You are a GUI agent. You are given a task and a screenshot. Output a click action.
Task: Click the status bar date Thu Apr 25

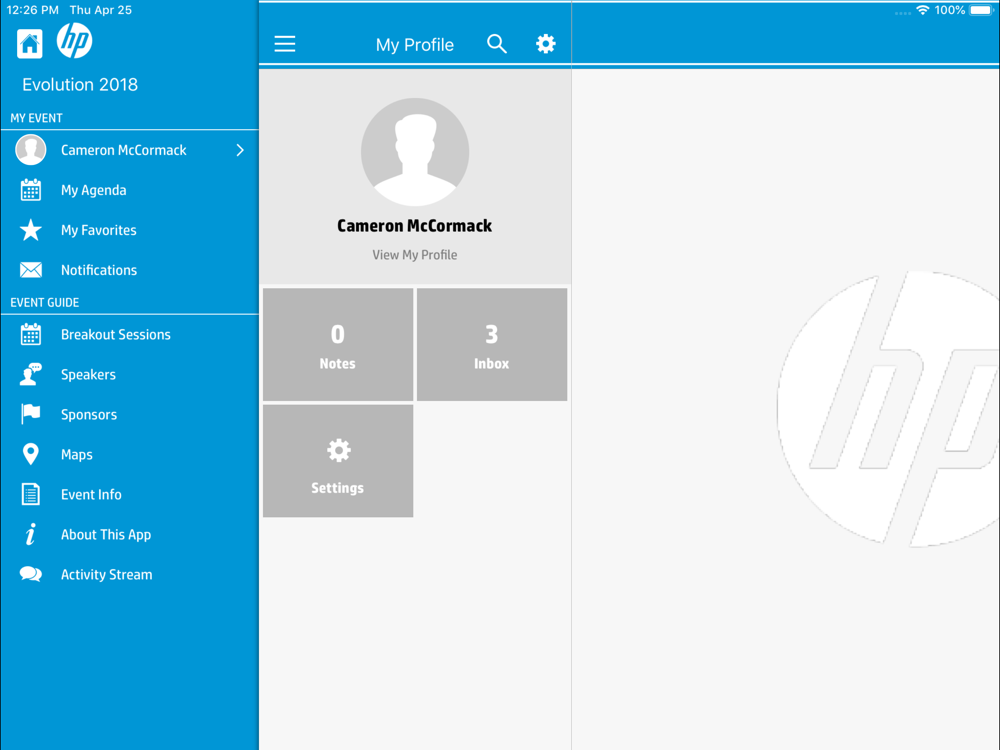[101, 10]
